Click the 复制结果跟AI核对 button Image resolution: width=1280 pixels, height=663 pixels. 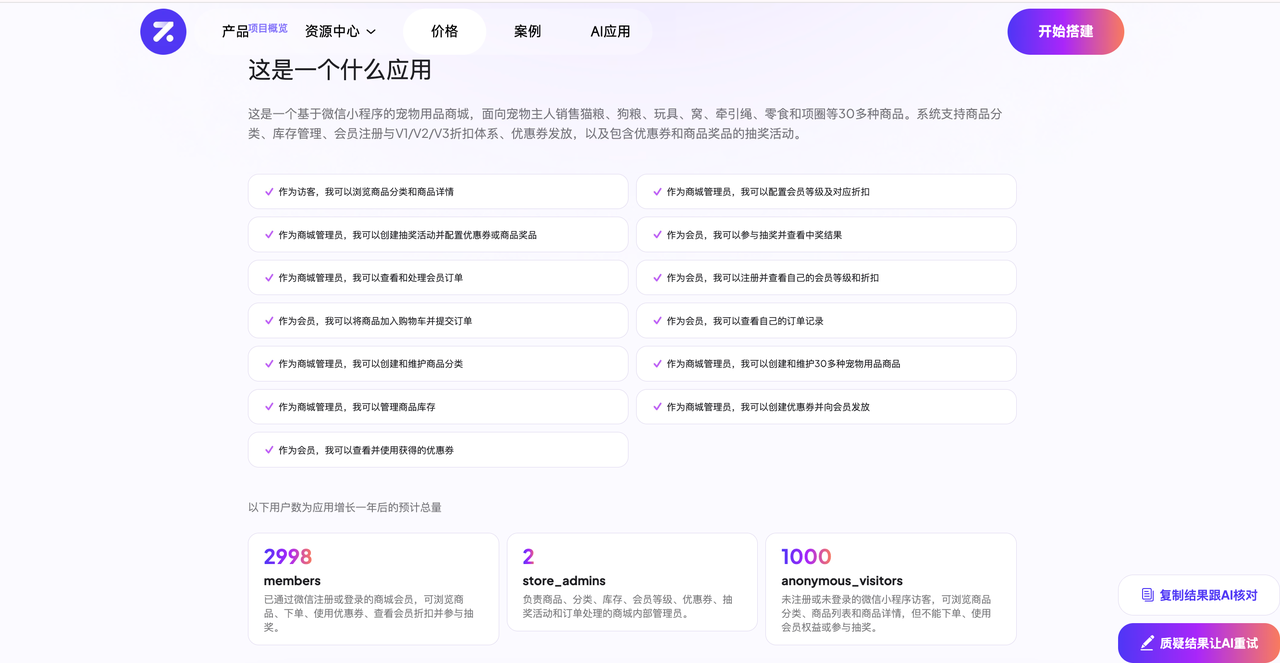pyautogui.click(x=1198, y=595)
